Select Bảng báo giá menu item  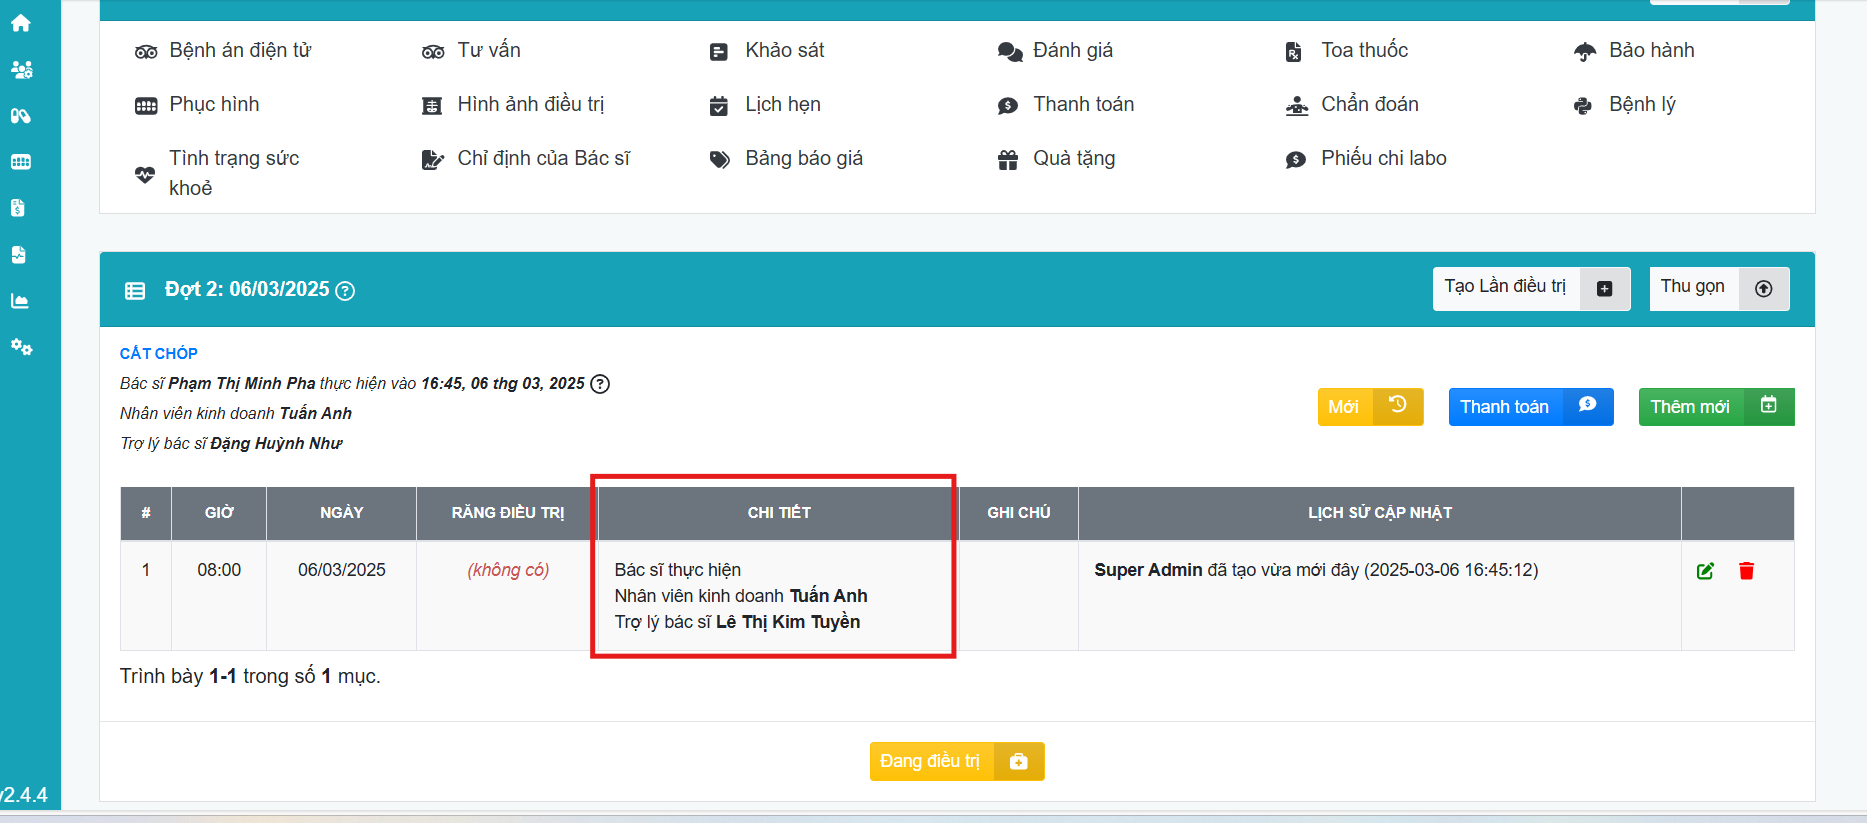[x=803, y=159]
